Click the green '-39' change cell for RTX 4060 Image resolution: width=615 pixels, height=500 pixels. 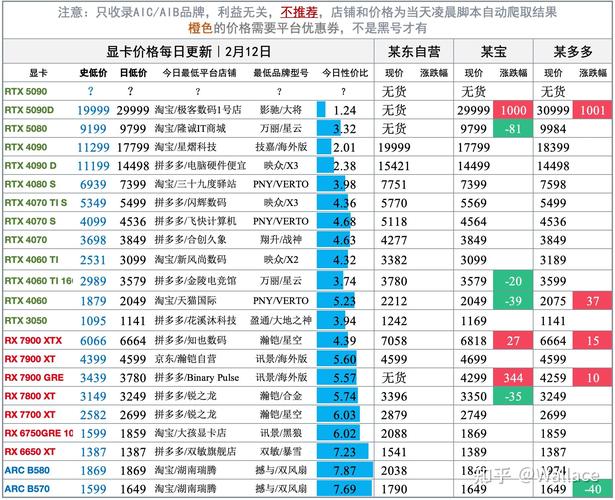pos(513,301)
